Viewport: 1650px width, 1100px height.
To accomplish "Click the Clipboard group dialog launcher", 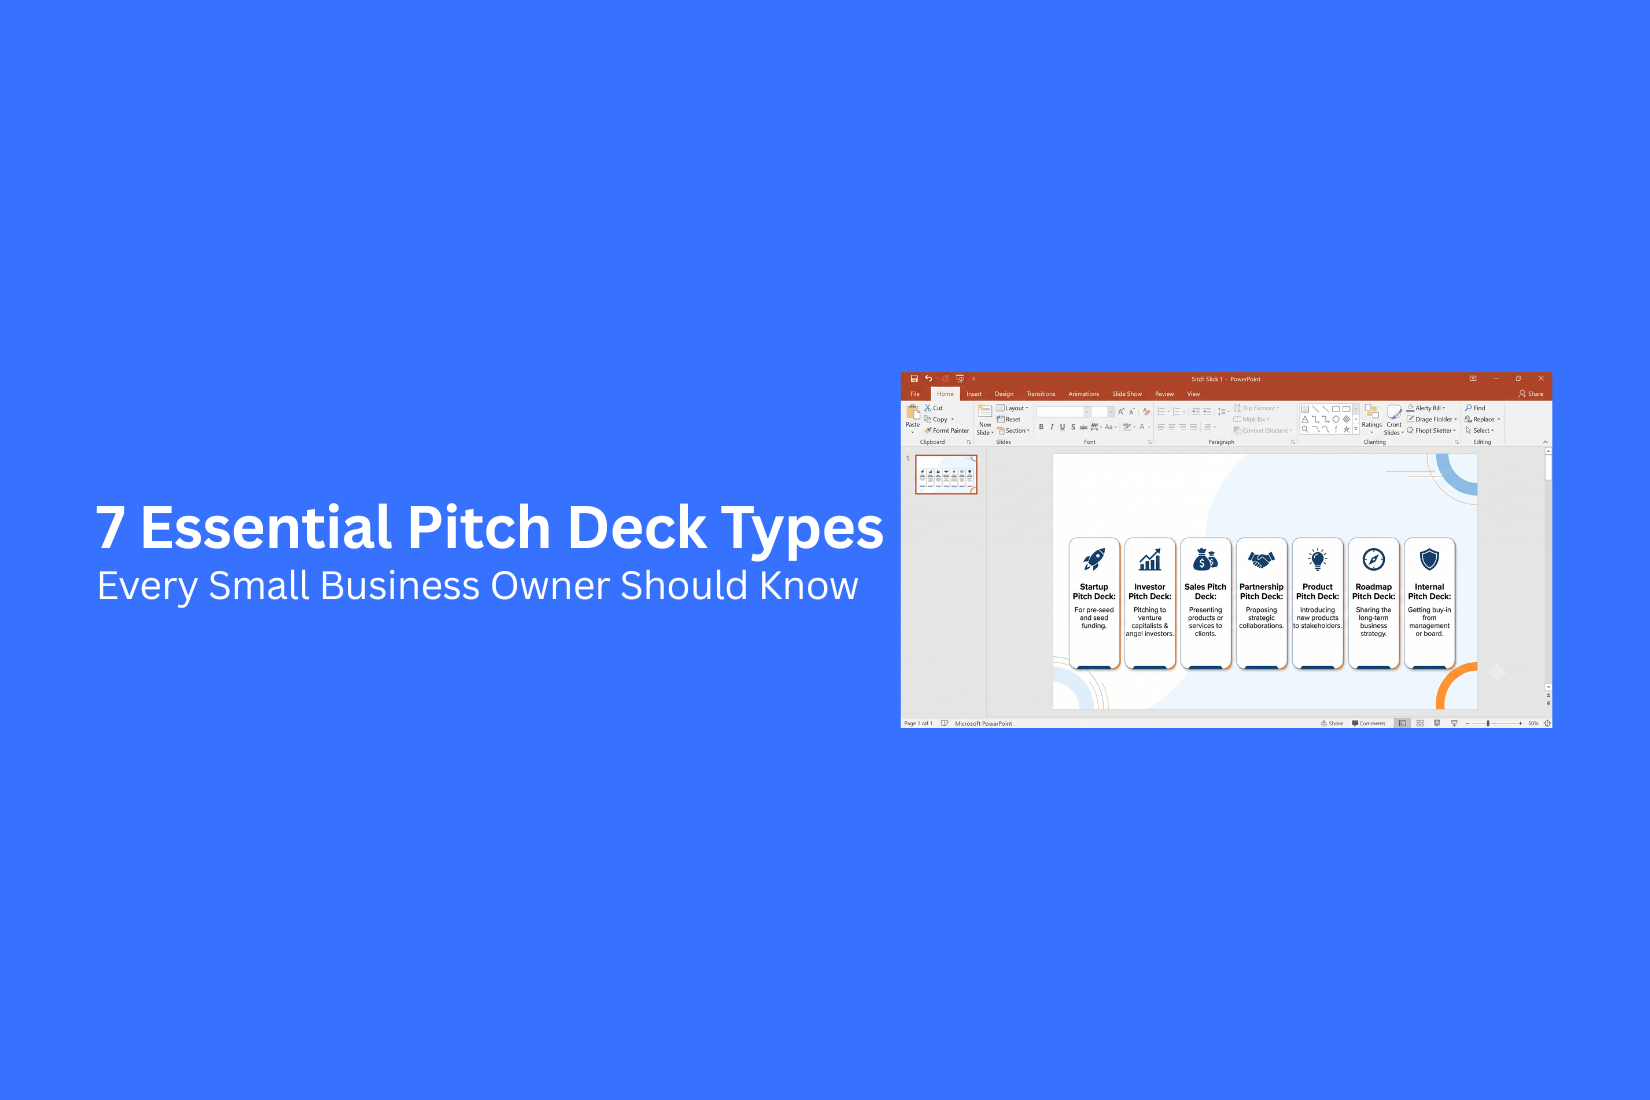I will tap(969, 442).
